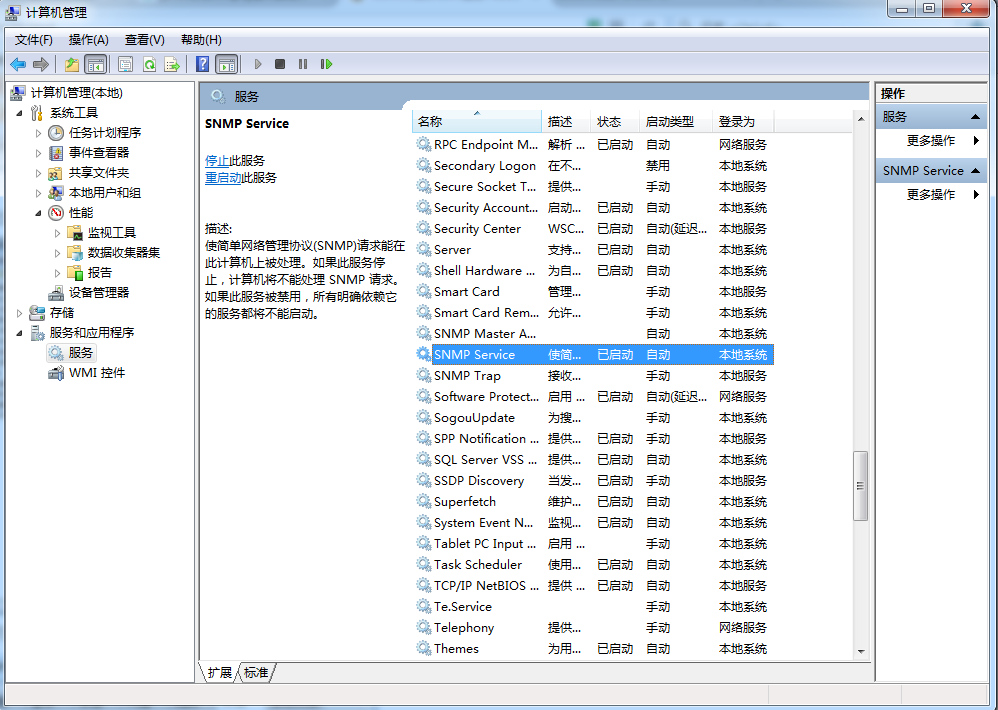Click the Back arrow toolbar icon

click(18, 64)
